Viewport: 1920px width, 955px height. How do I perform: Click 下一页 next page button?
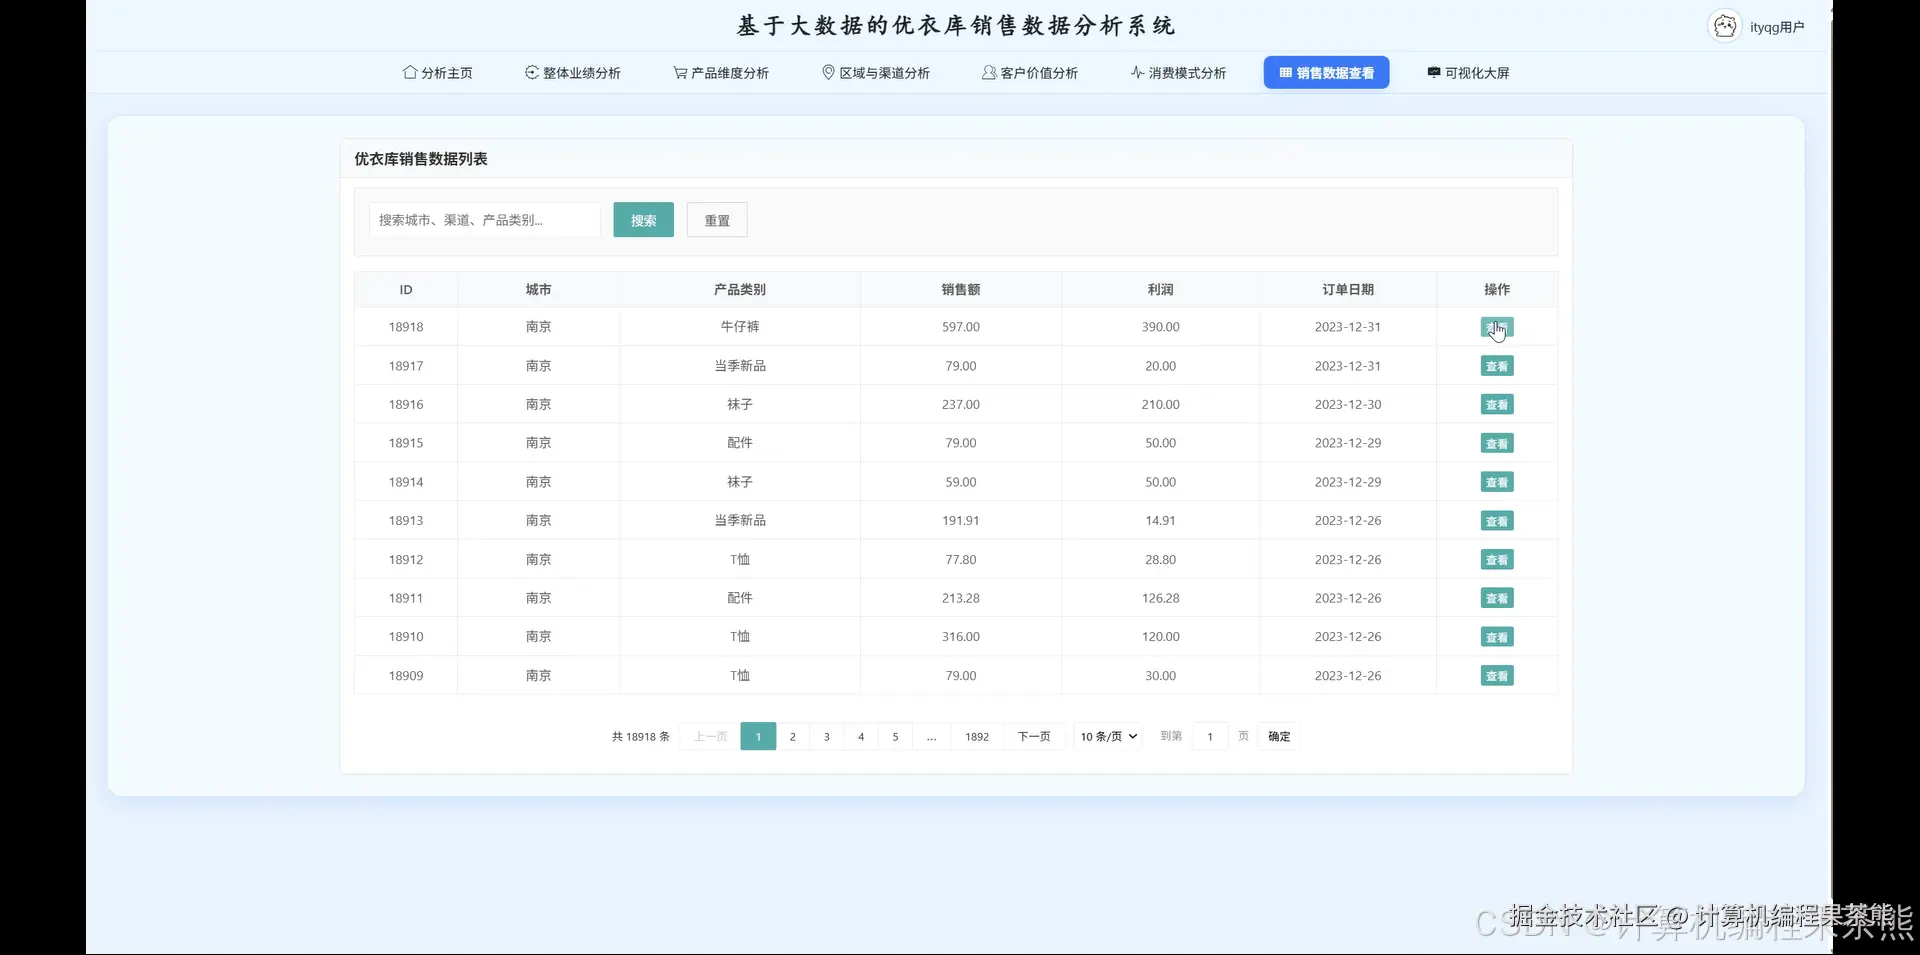pyautogui.click(x=1034, y=737)
